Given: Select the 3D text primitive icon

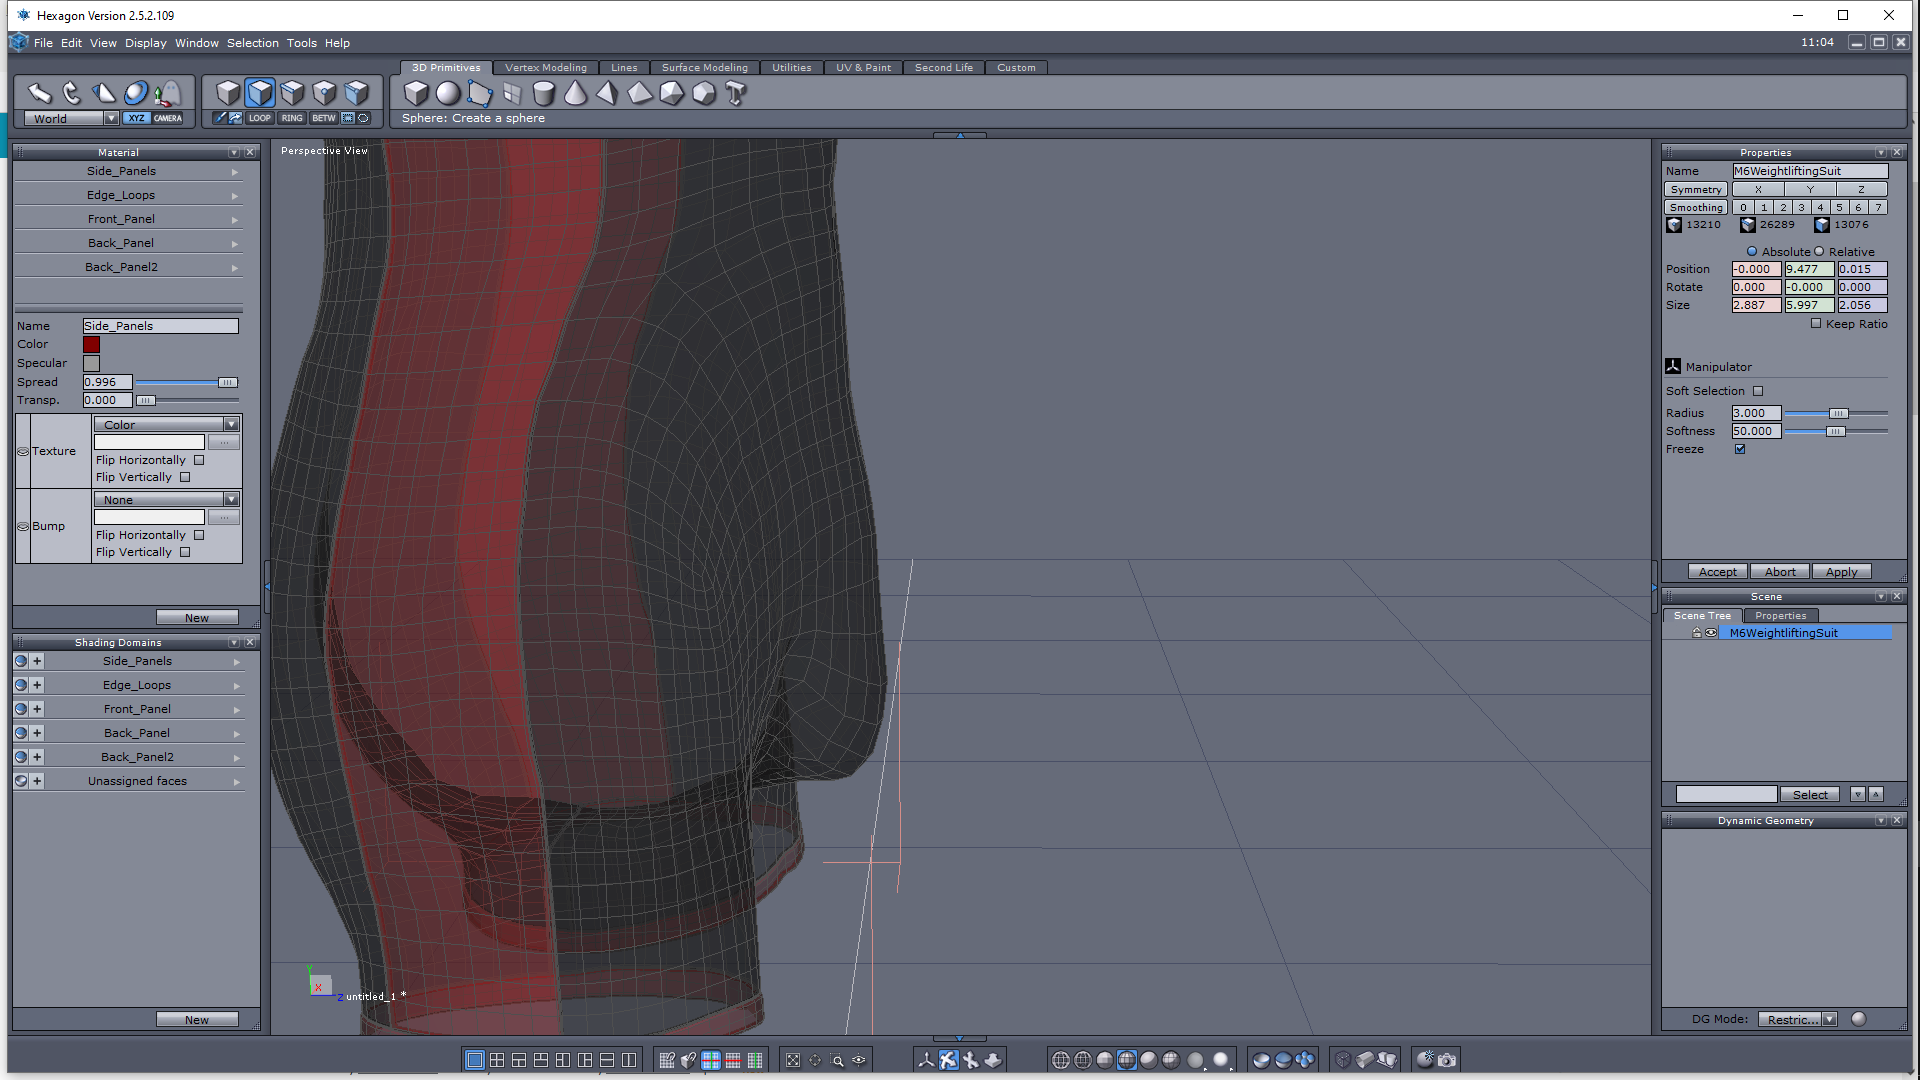Looking at the screenshot, I should point(736,93).
